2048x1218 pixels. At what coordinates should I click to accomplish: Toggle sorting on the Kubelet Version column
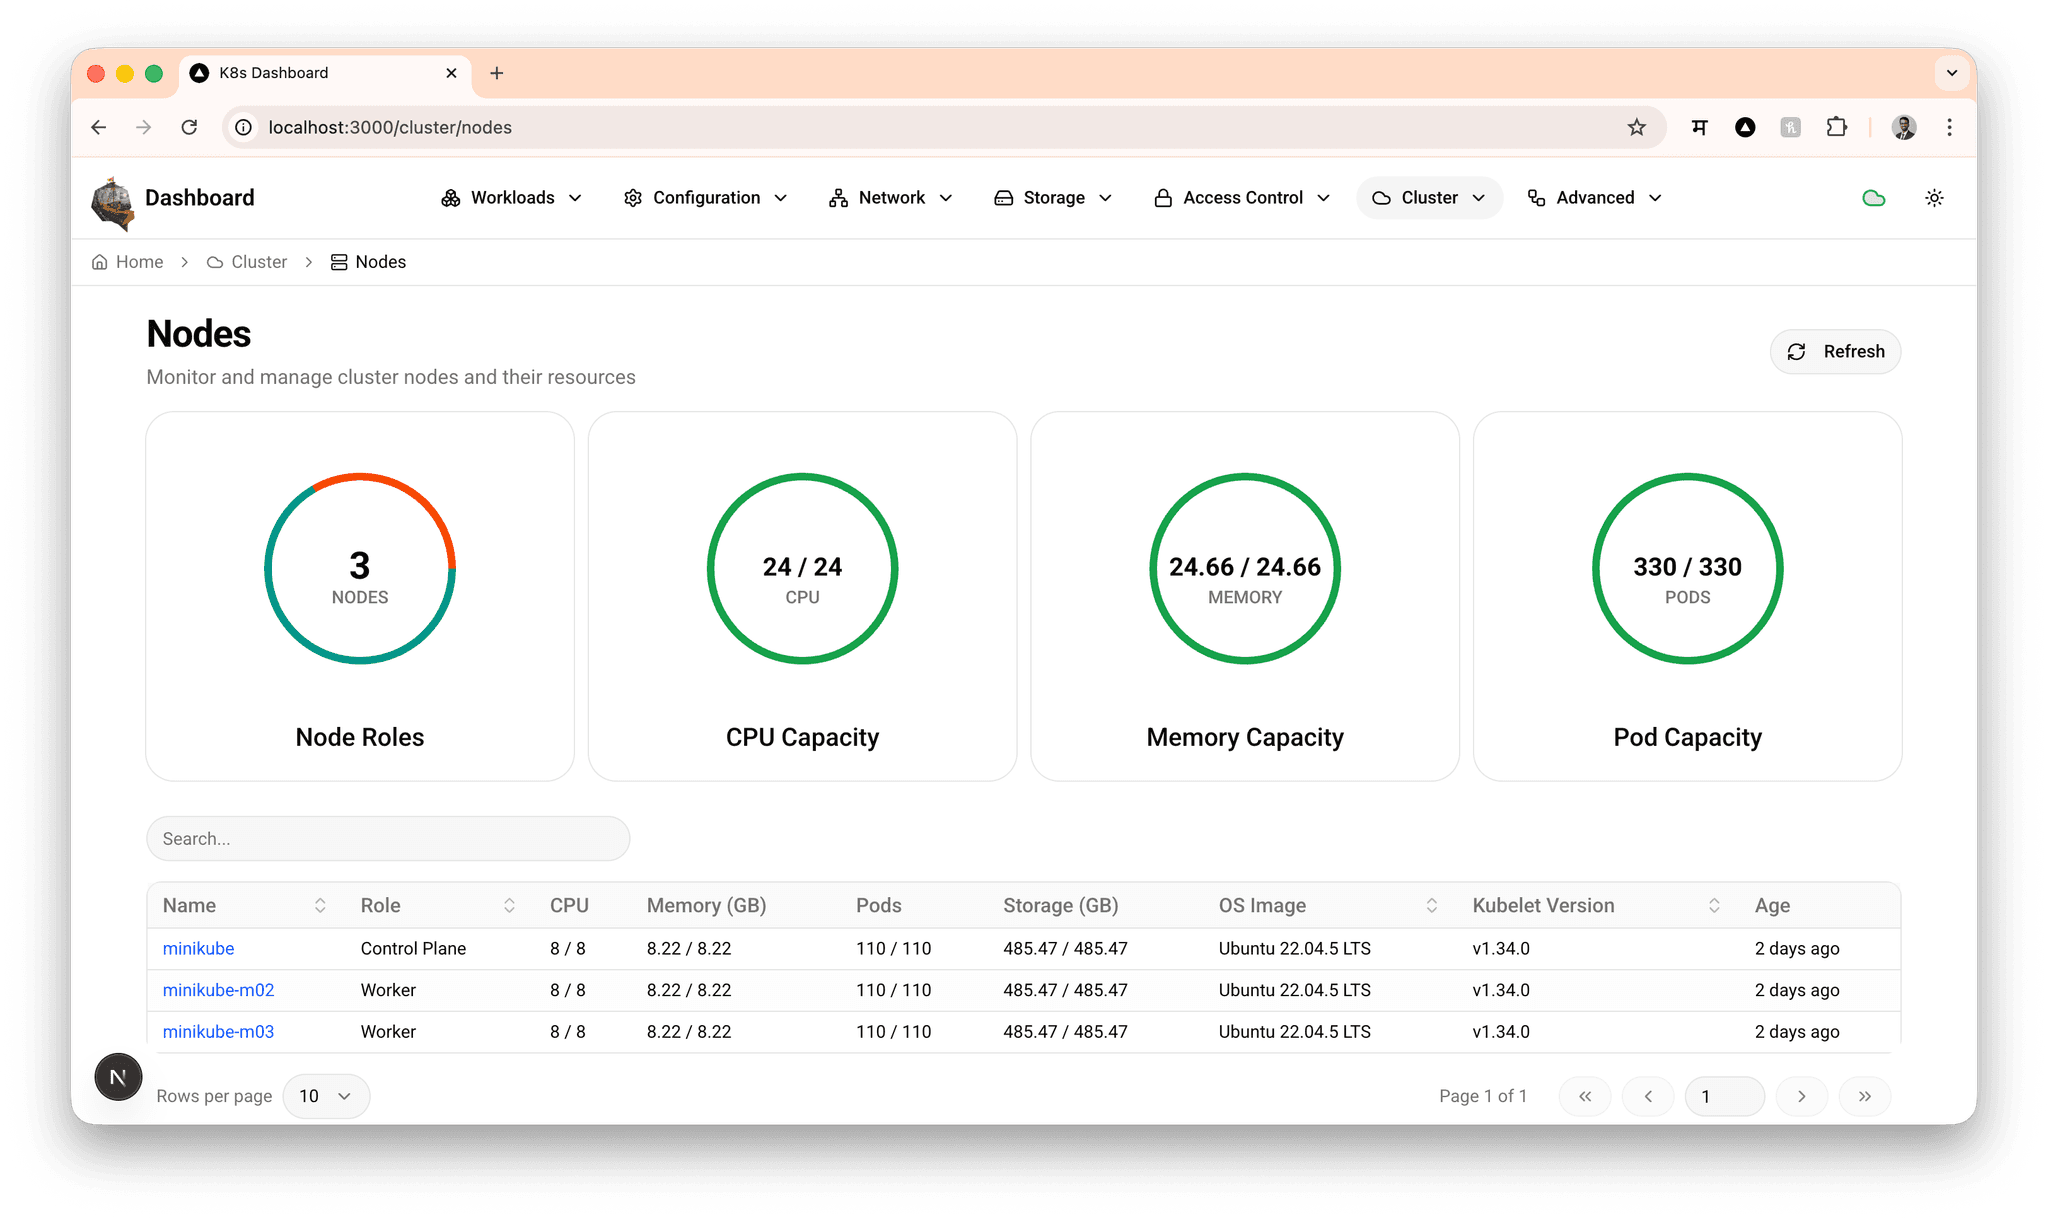(x=1714, y=905)
